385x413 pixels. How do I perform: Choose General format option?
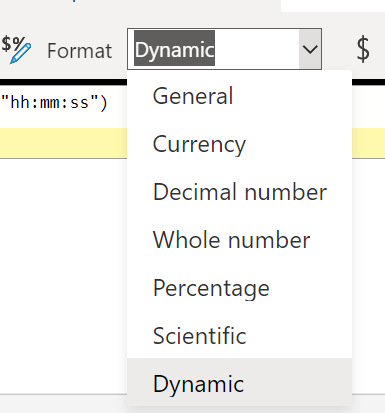coord(239,96)
